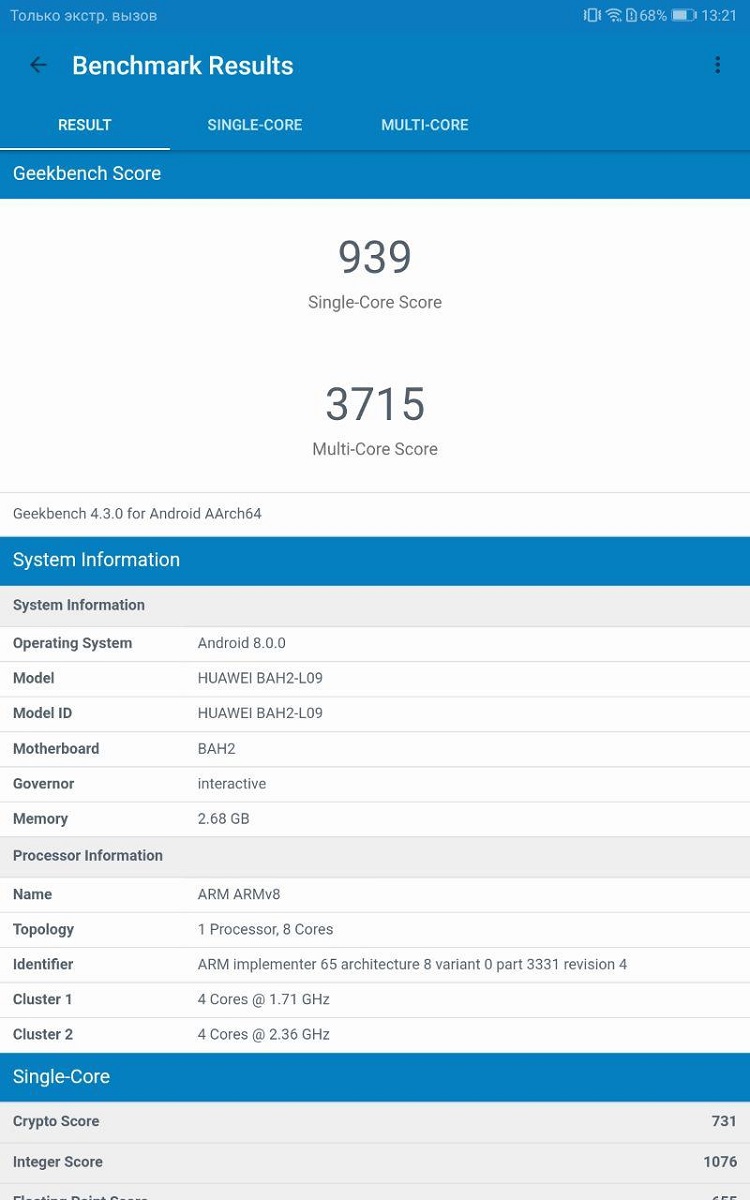
Task: Switch to the MULTI-CORE tab
Action: tap(425, 125)
